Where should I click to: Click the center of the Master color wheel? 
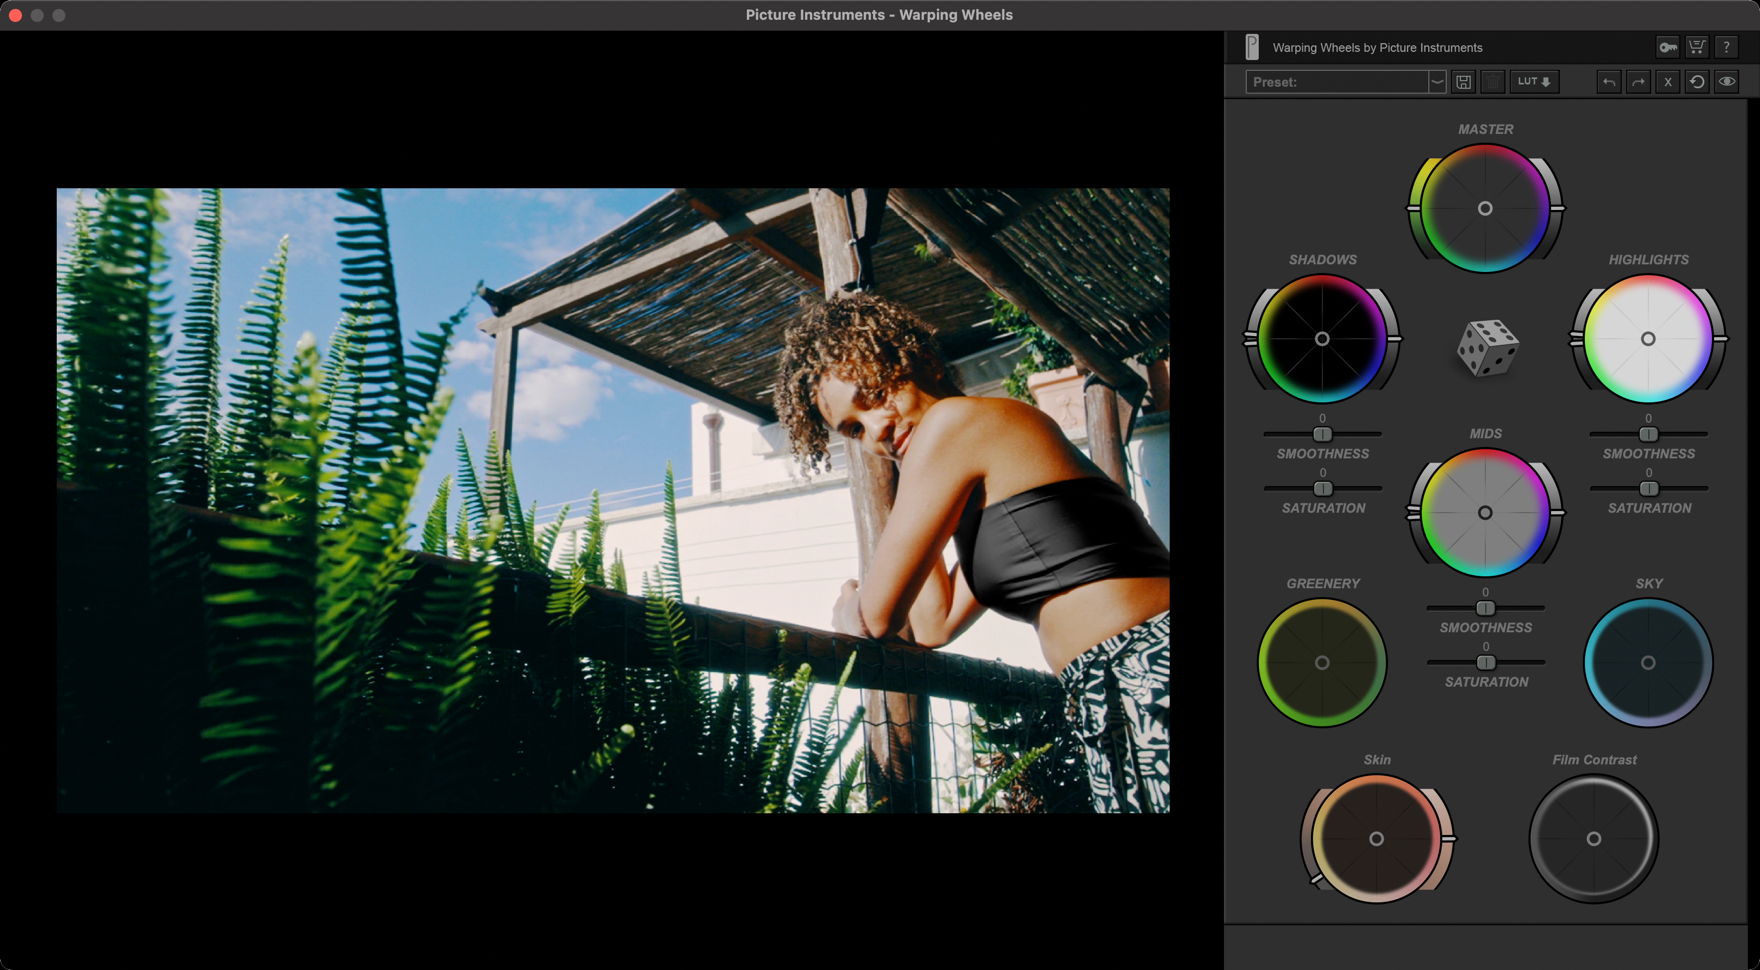click(1485, 208)
